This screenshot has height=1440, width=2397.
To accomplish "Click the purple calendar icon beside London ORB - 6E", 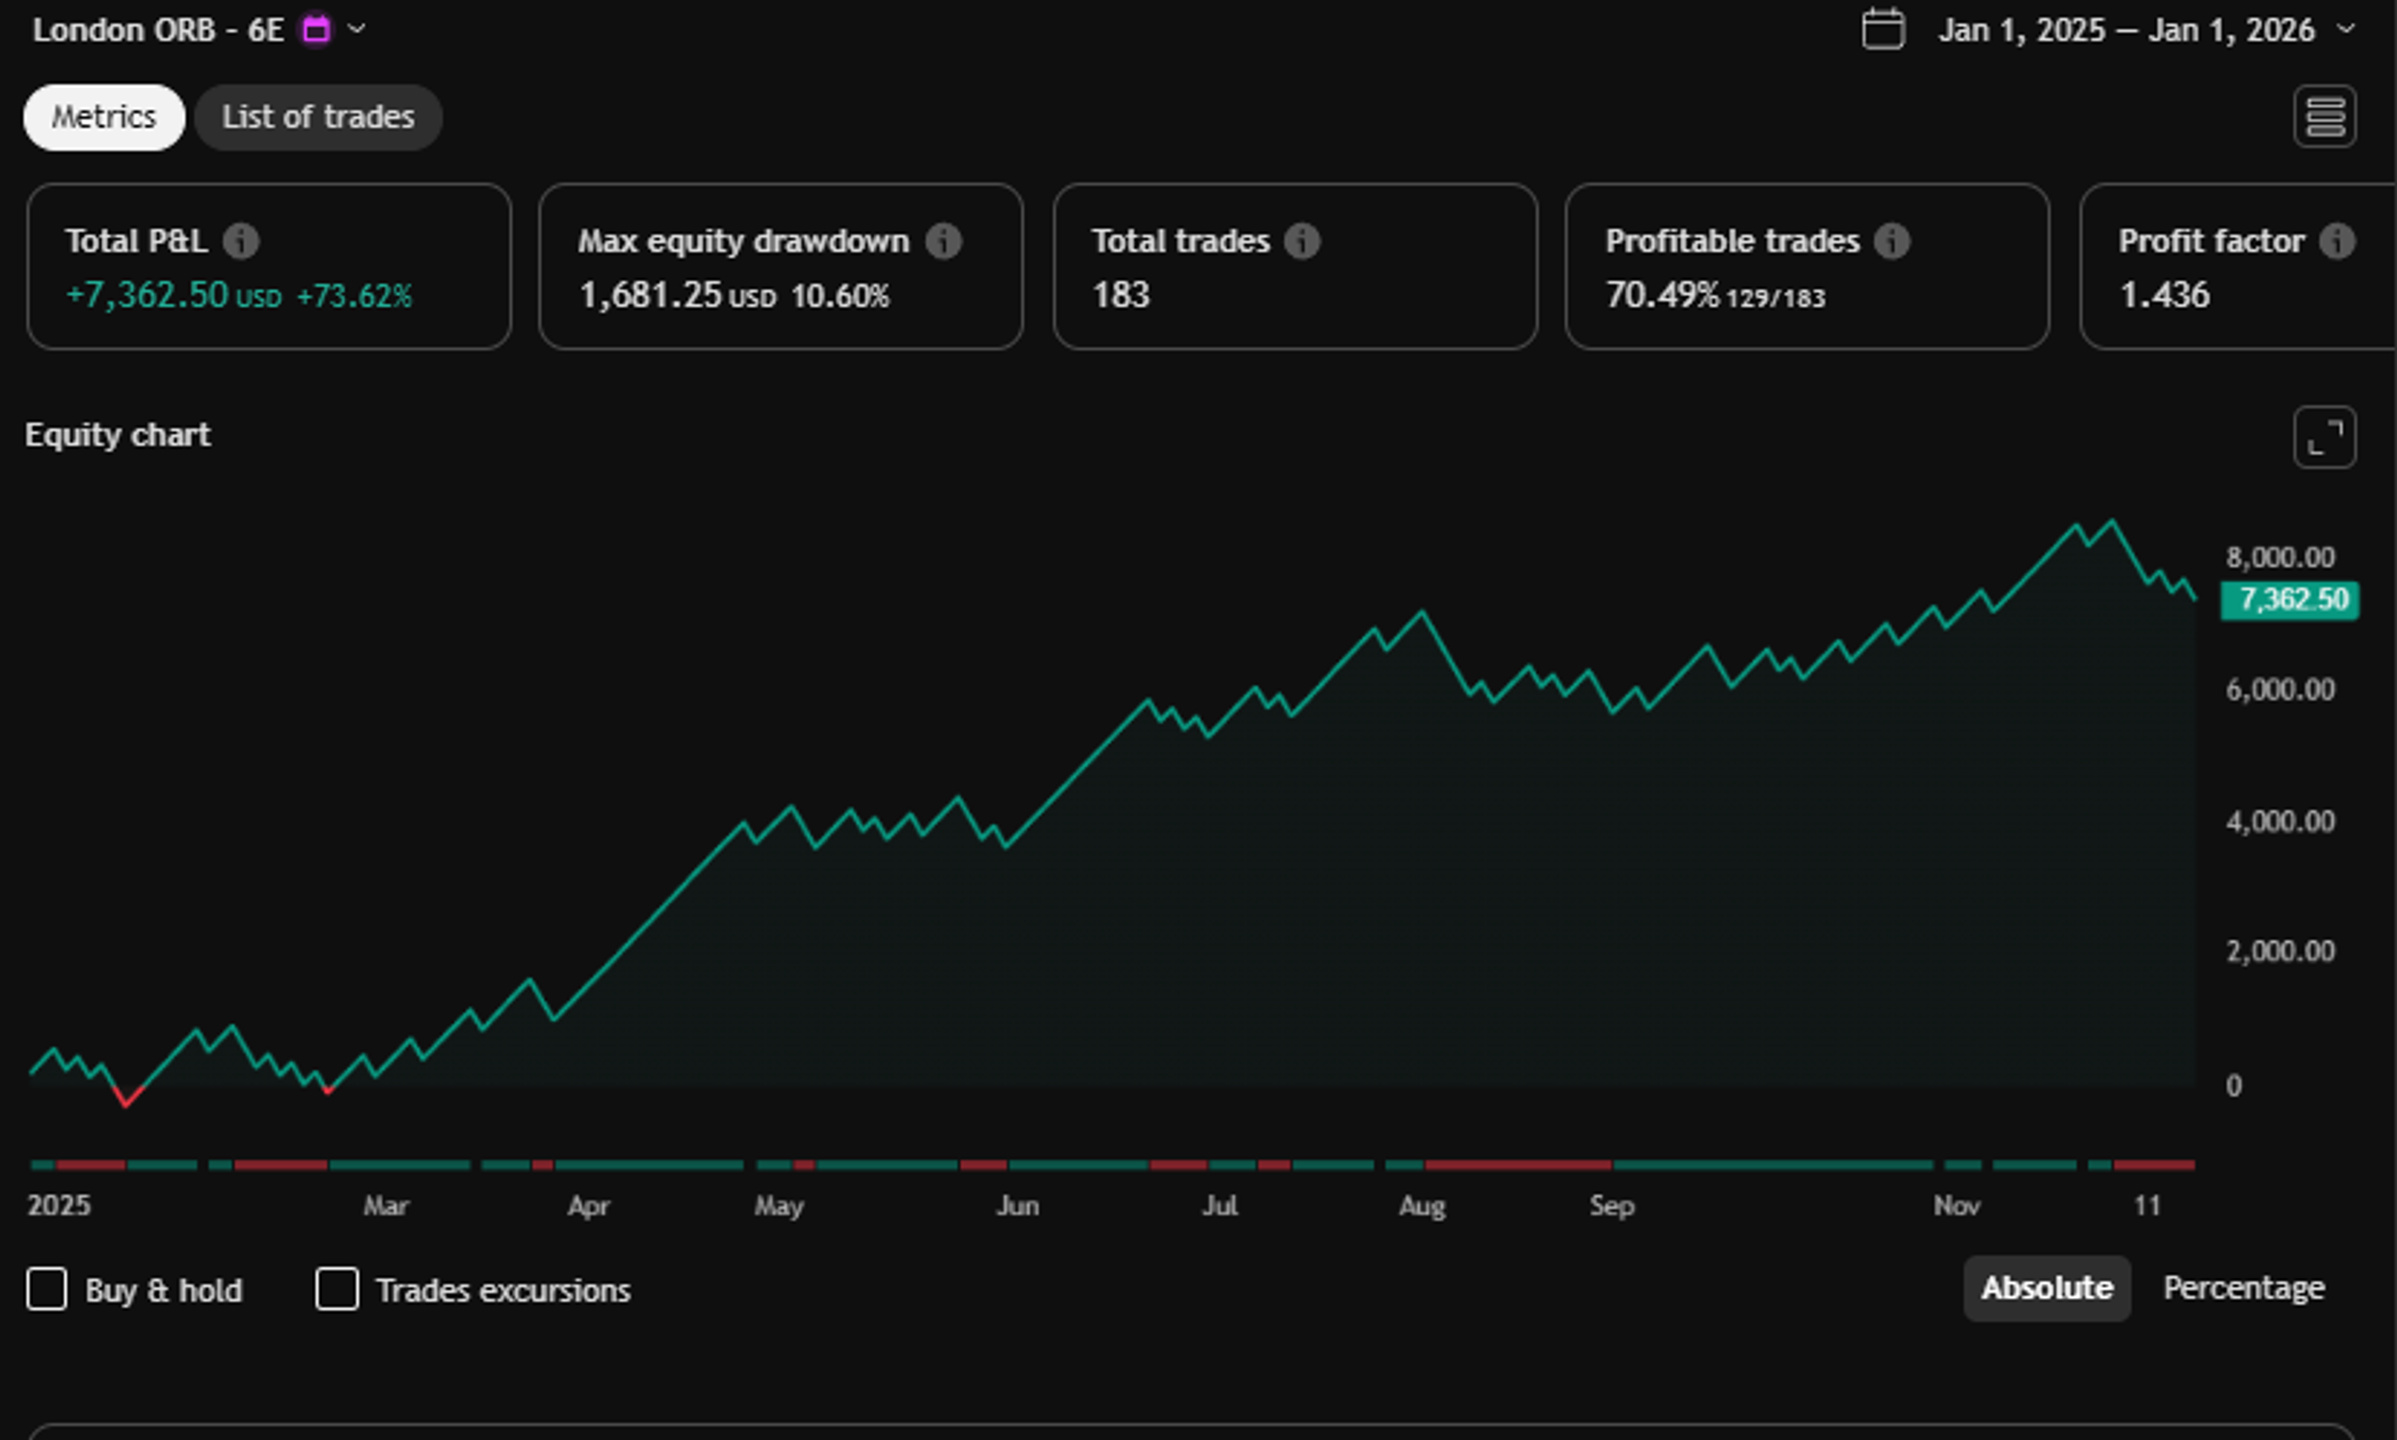I will click(316, 29).
